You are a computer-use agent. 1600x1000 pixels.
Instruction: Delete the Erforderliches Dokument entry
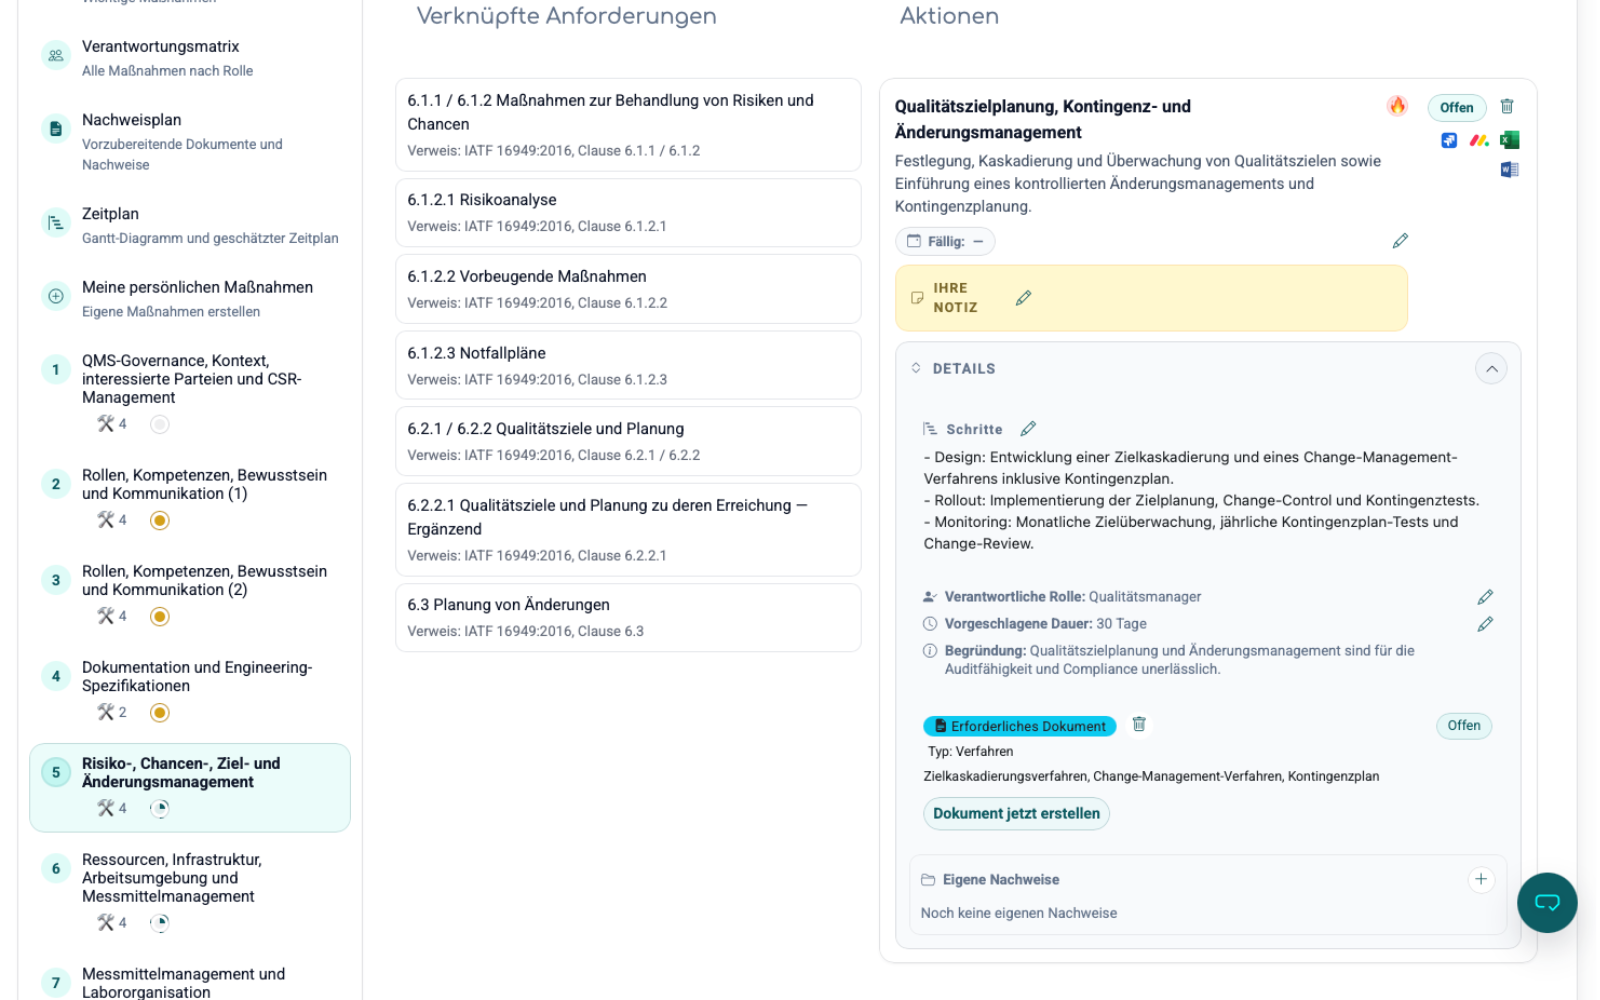pyautogui.click(x=1139, y=725)
